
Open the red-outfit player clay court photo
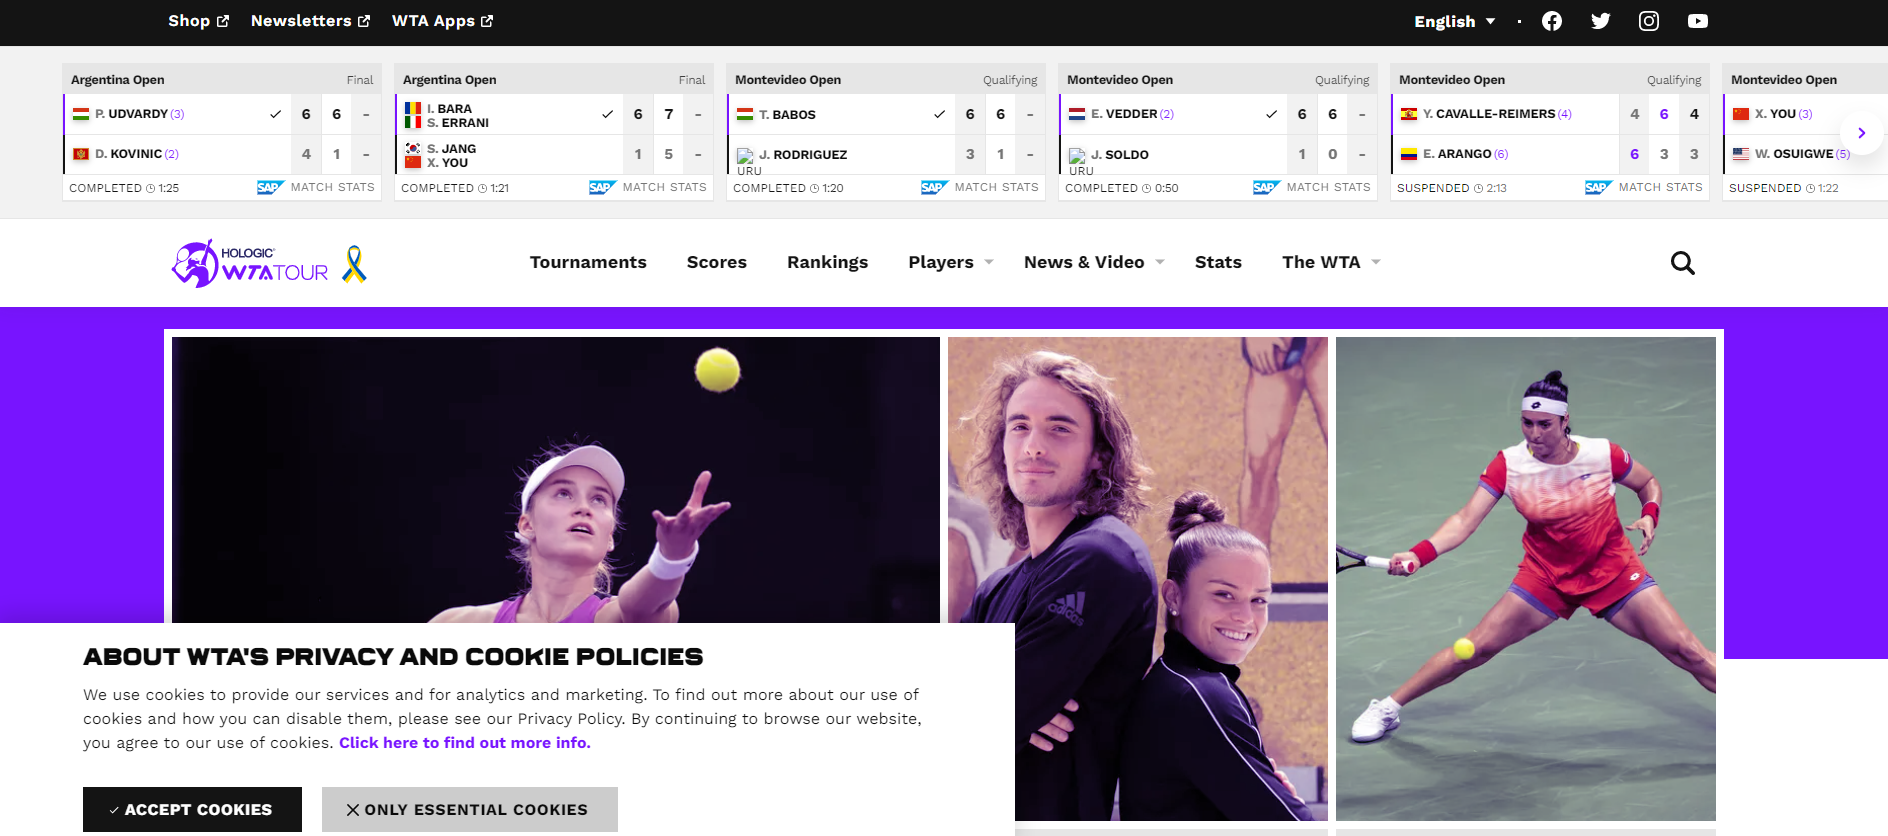(1526, 578)
